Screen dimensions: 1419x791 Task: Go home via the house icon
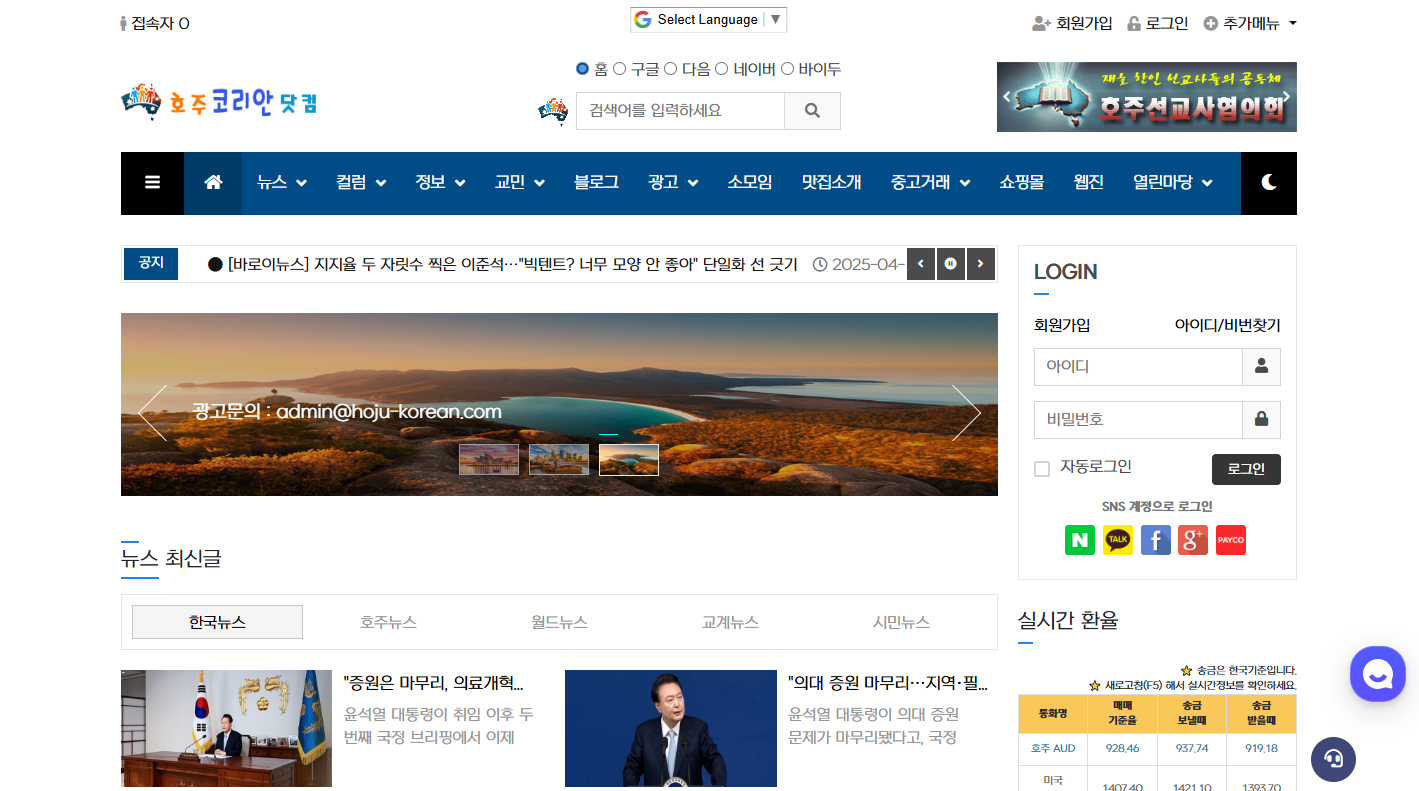coord(213,184)
